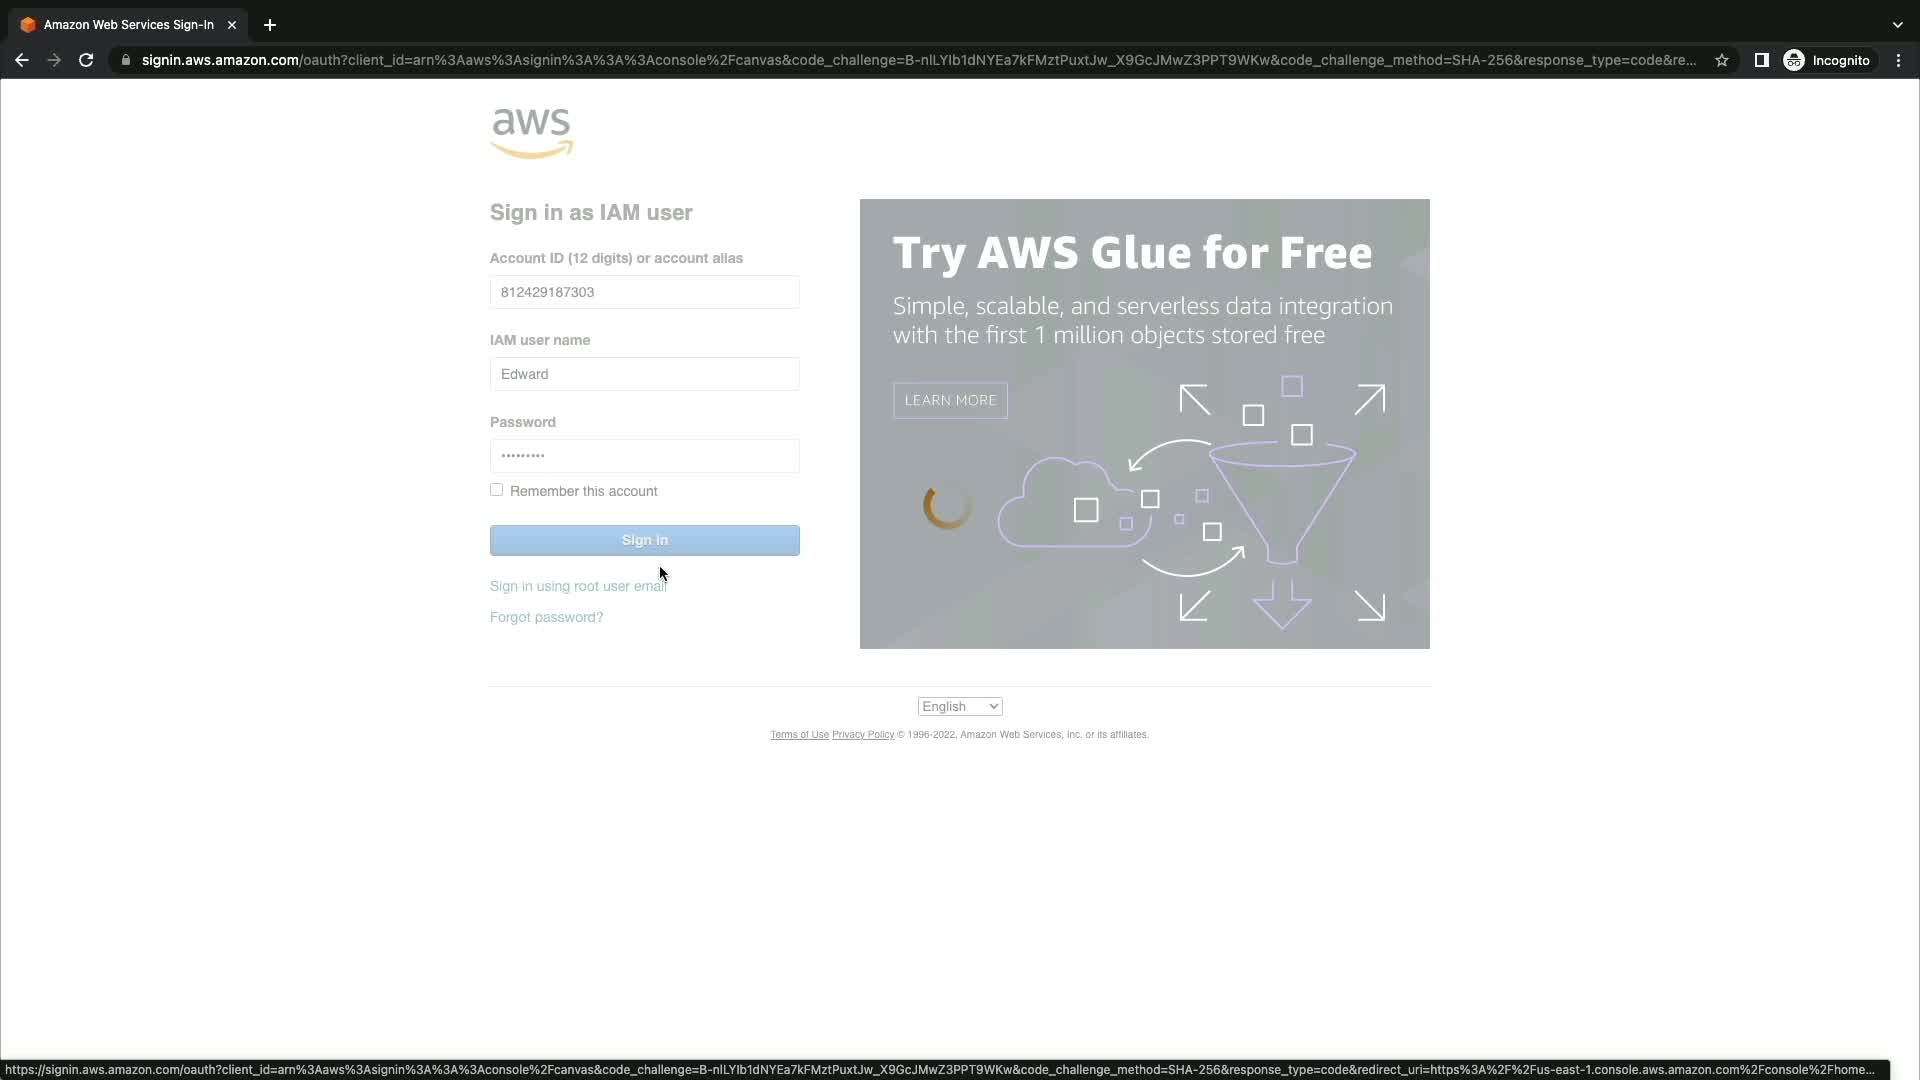Enable the Remember this account checkbox

click(x=496, y=490)
